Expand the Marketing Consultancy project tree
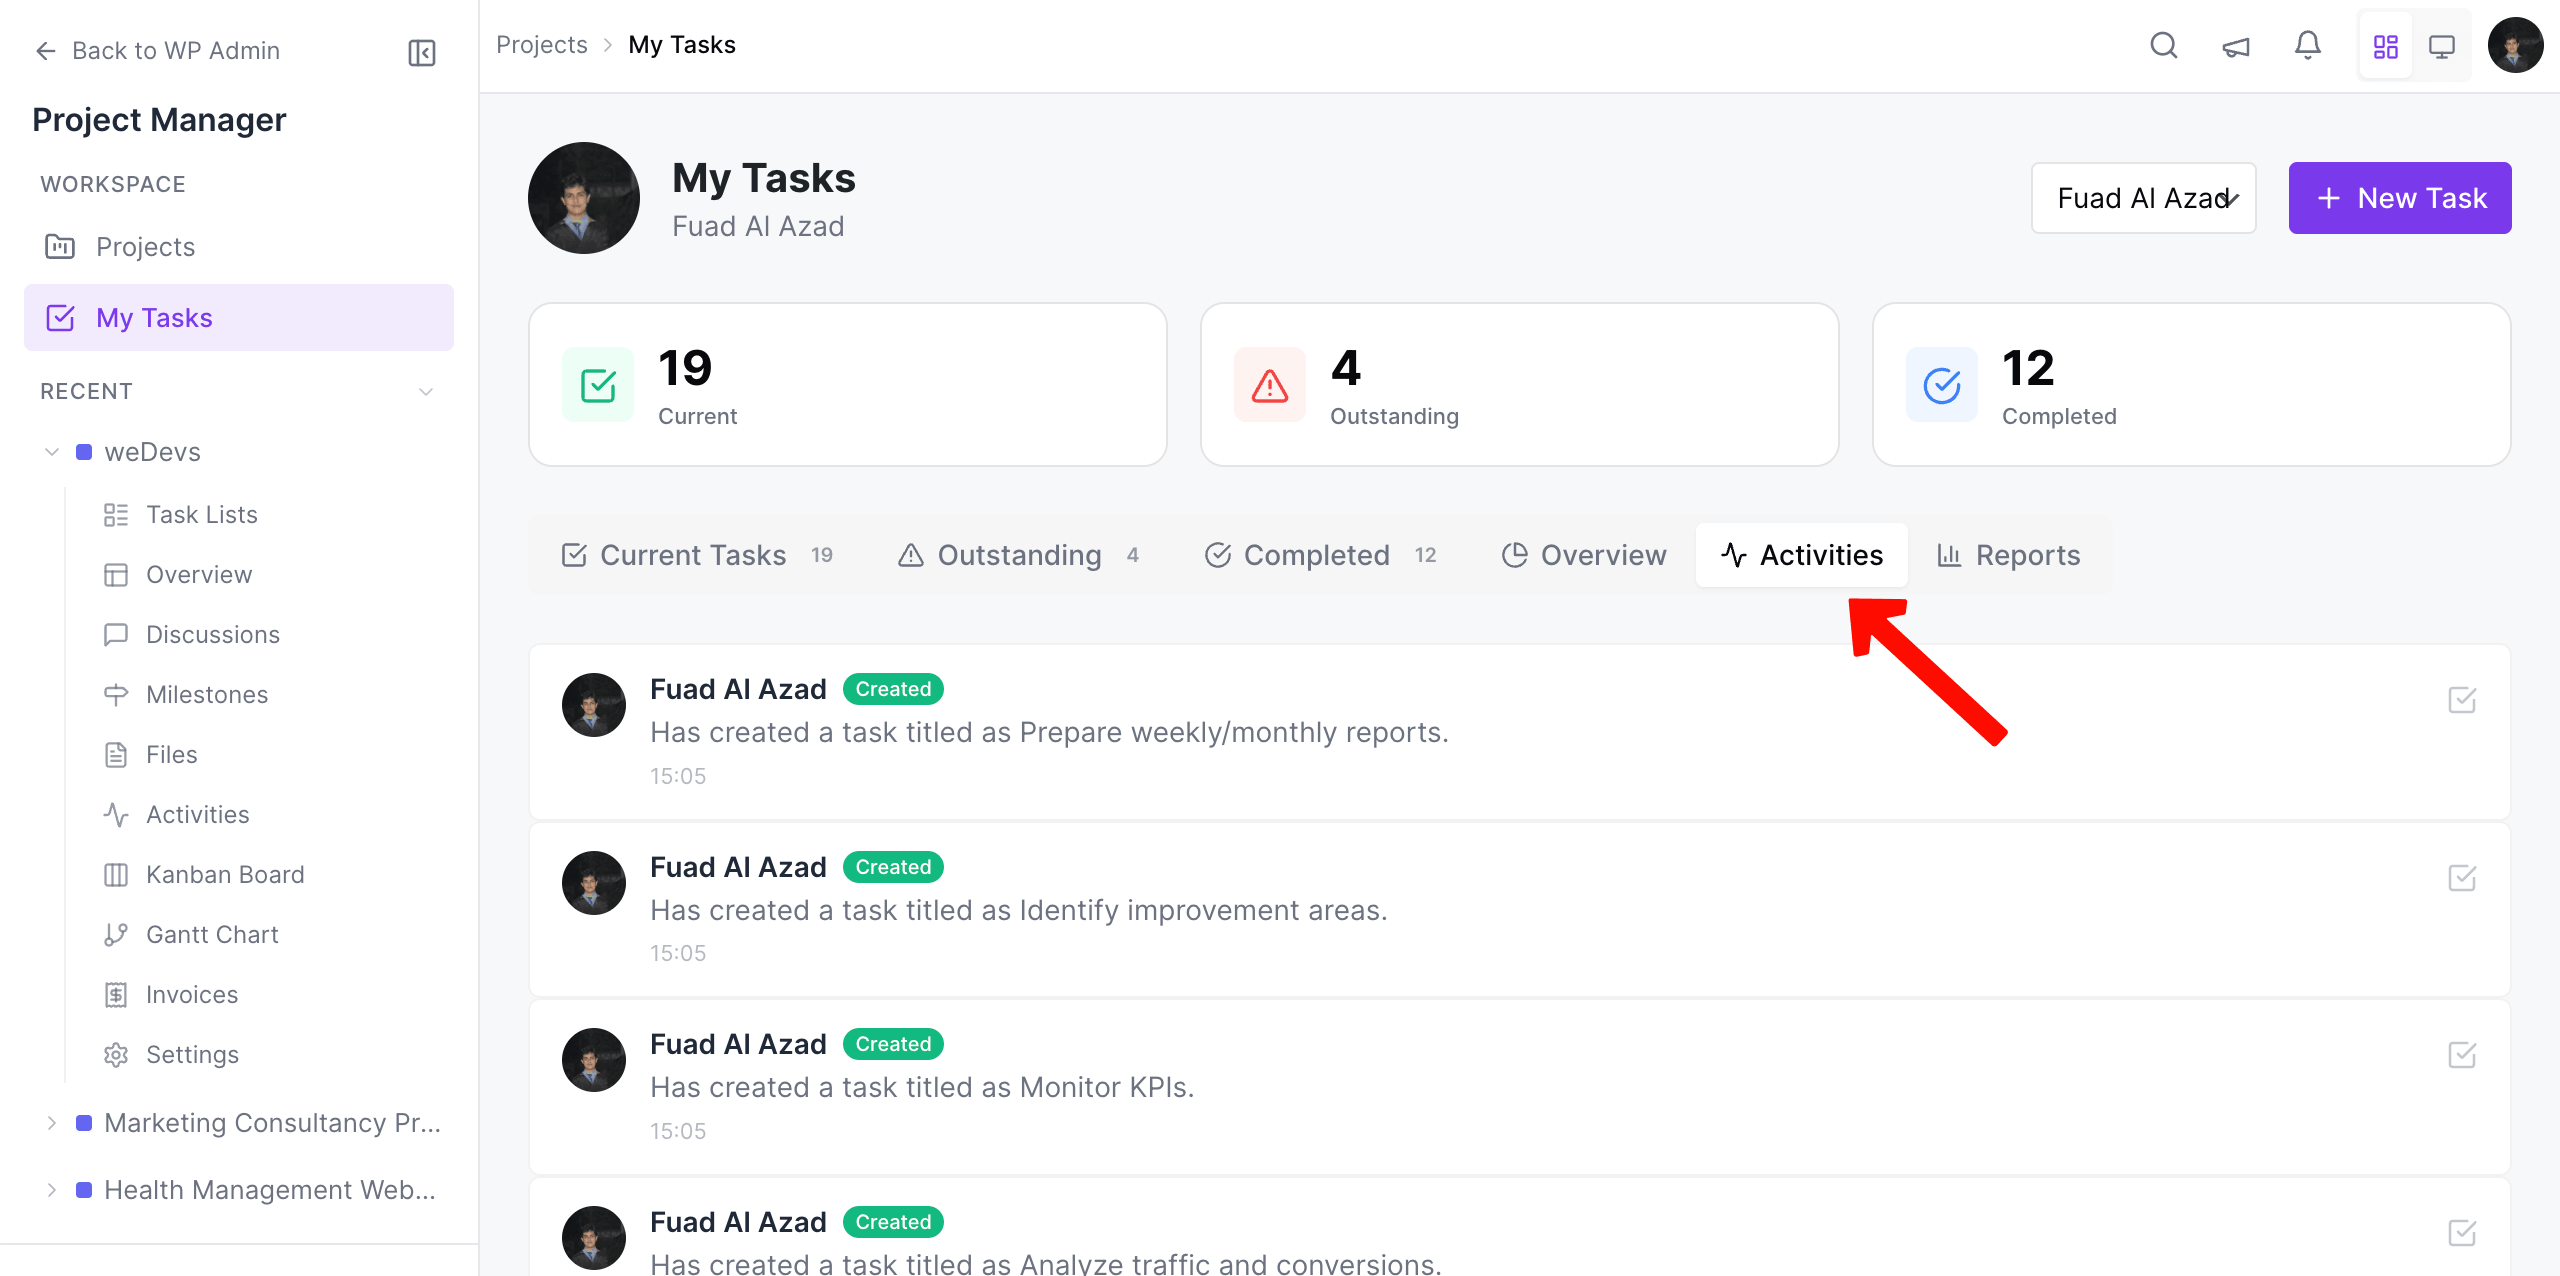 pos(53,1122)
